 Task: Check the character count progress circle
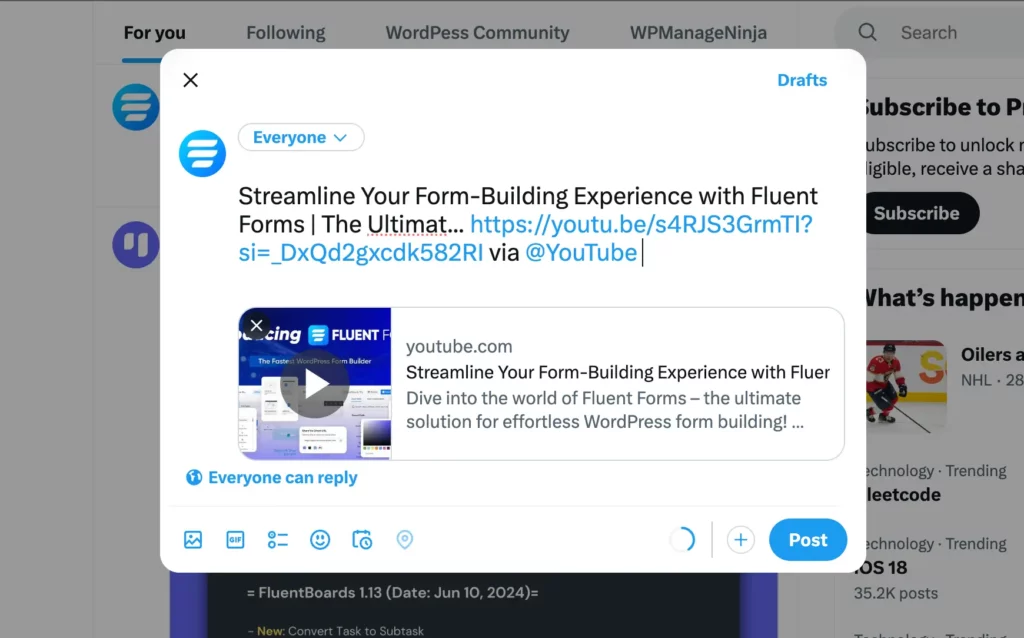pyautogui.click(x=684, y=539)
